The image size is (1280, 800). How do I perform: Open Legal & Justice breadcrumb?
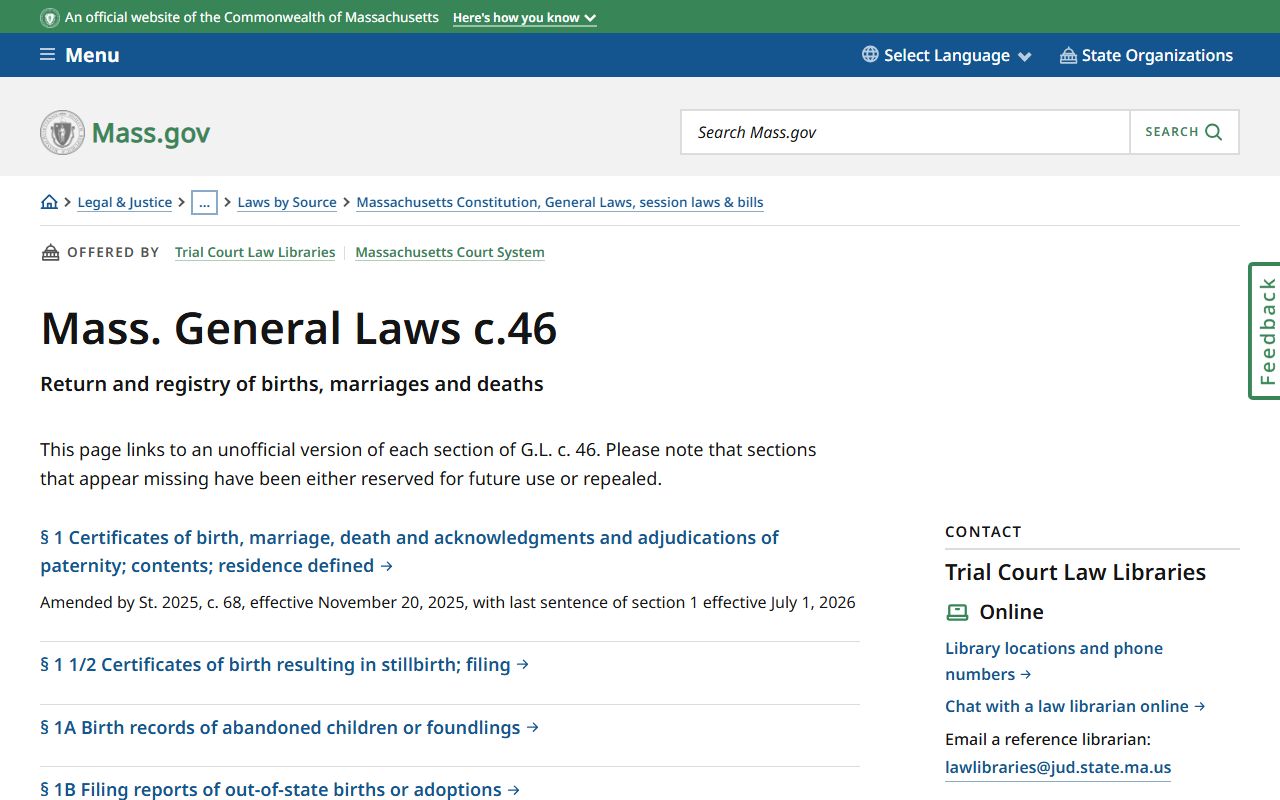pyautogui.click(x=125, y=202)
